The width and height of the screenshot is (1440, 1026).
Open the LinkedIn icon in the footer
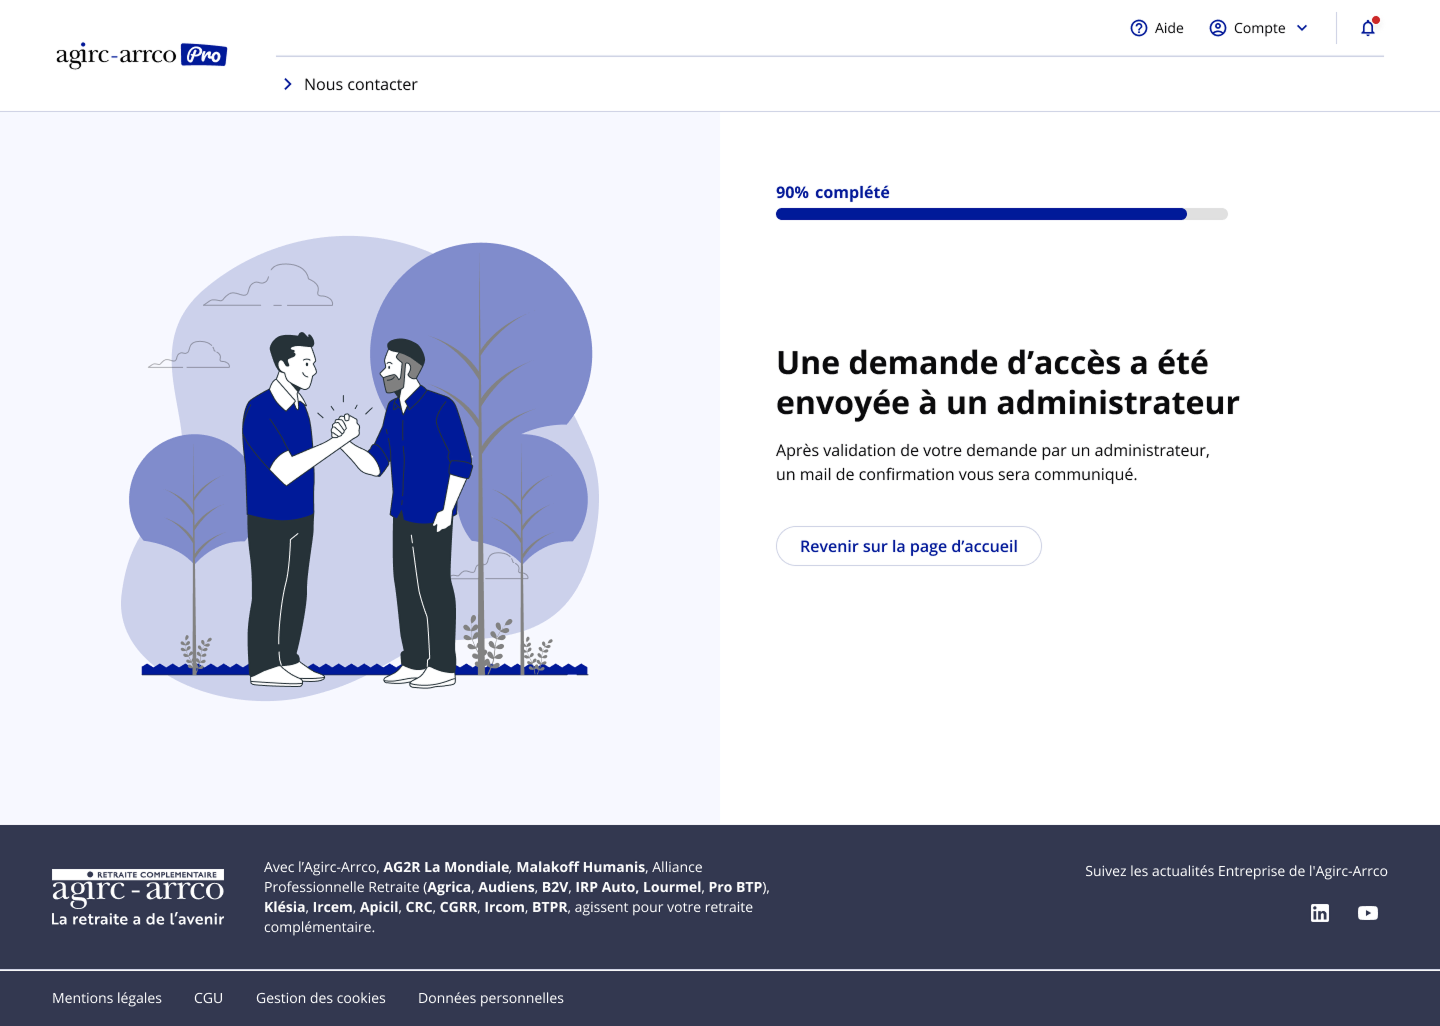(x=1320, y=913)
